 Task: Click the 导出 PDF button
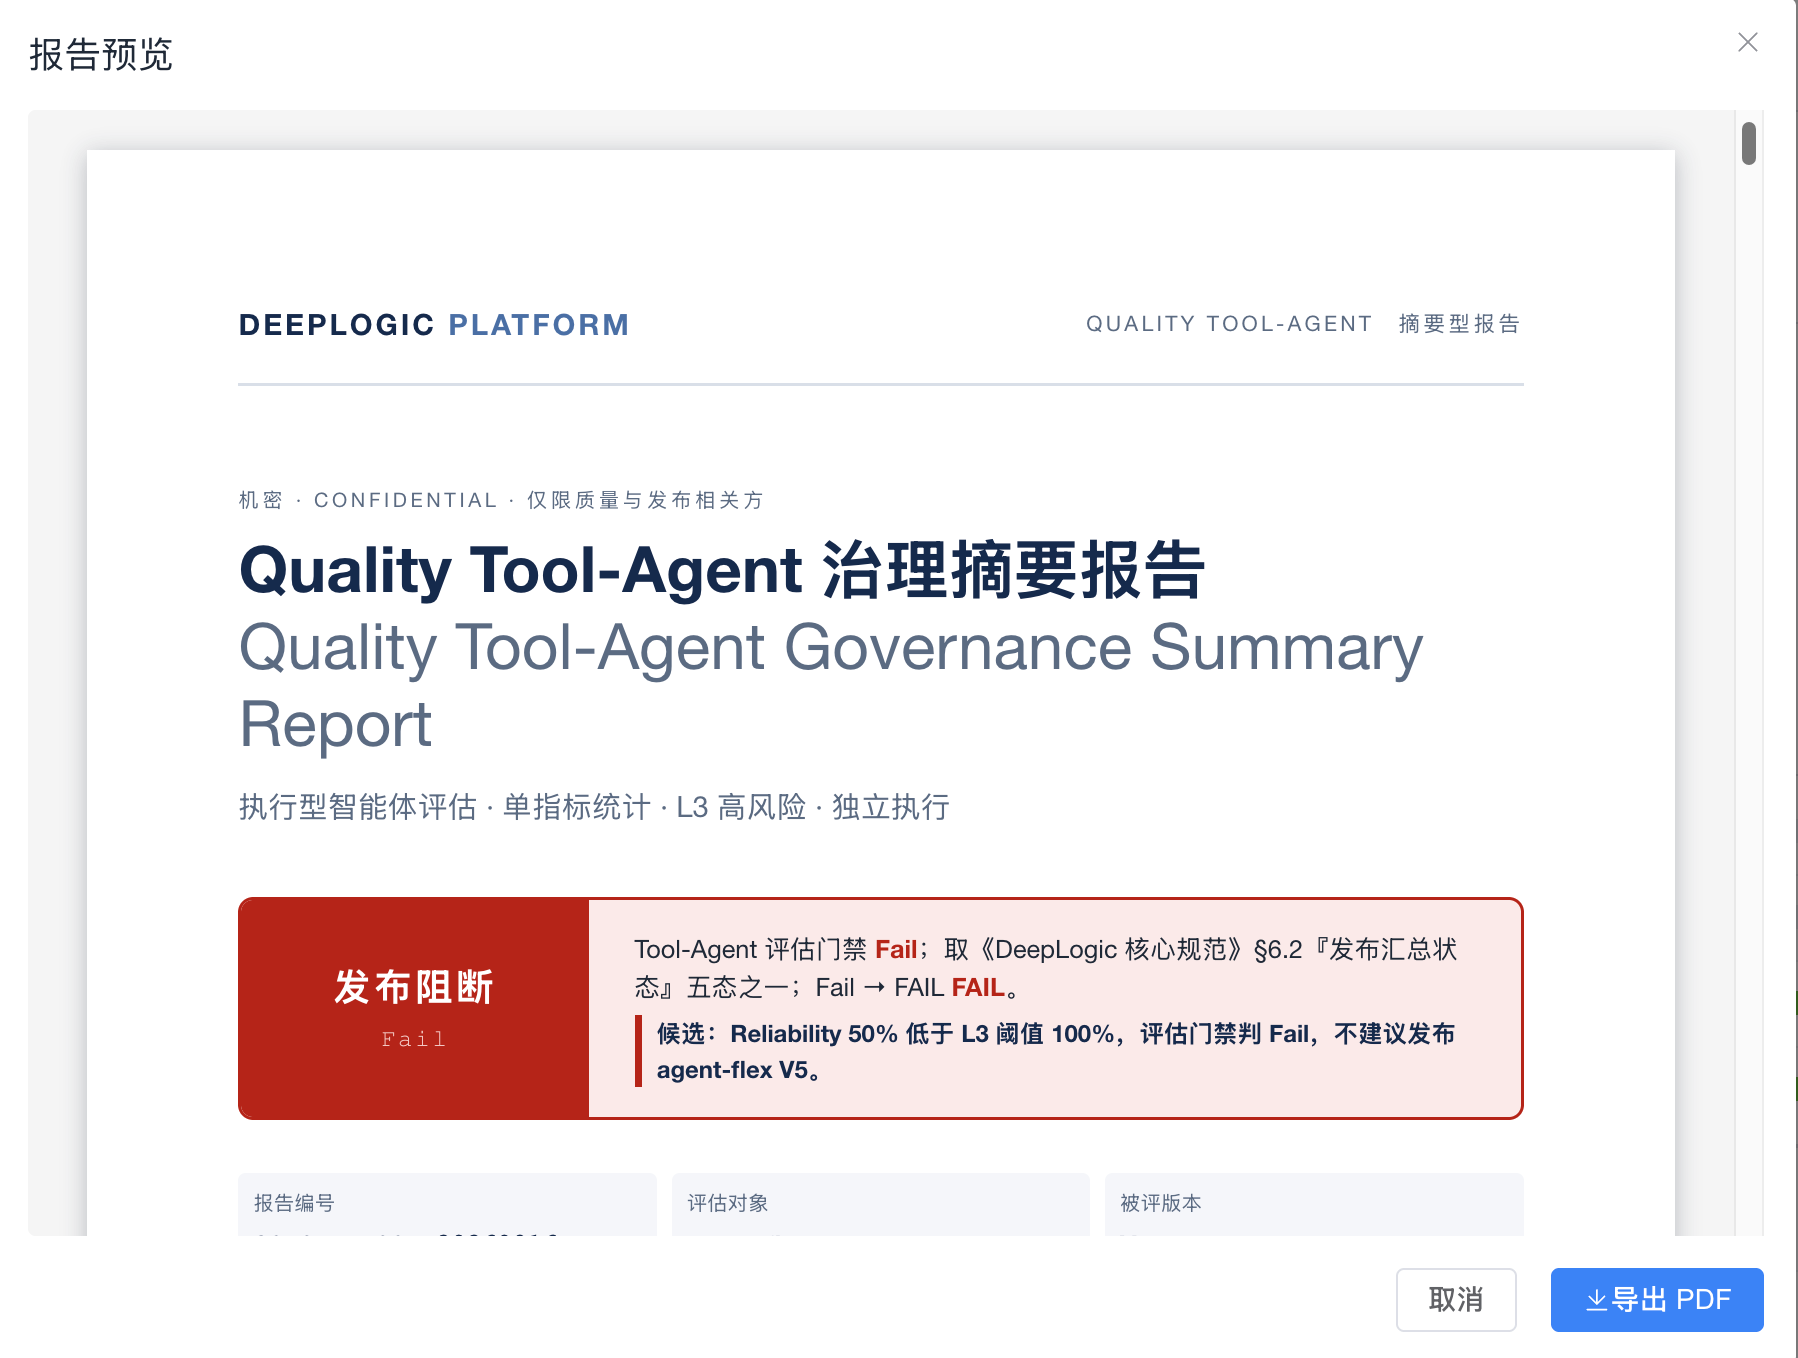1656,1299
